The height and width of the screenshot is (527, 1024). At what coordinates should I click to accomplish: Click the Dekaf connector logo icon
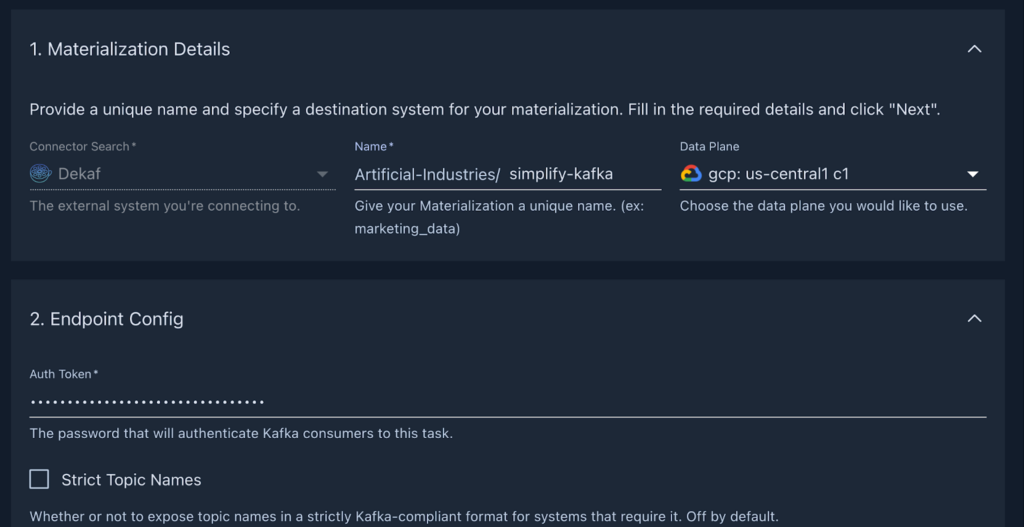(40, 173)
